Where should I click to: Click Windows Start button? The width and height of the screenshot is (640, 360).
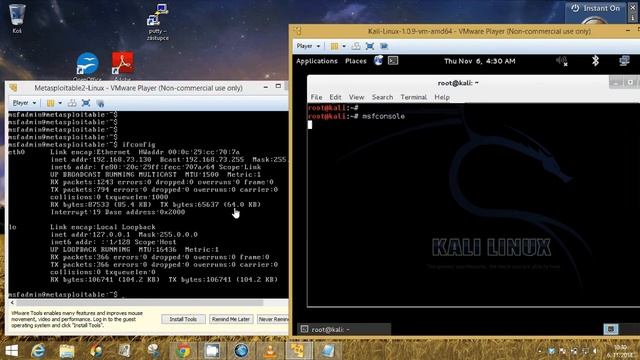tap(11, 351)
